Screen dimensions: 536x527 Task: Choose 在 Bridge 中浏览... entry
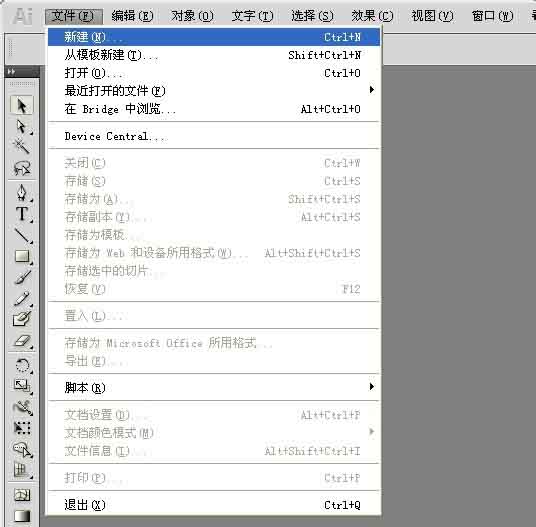[214, 109]
